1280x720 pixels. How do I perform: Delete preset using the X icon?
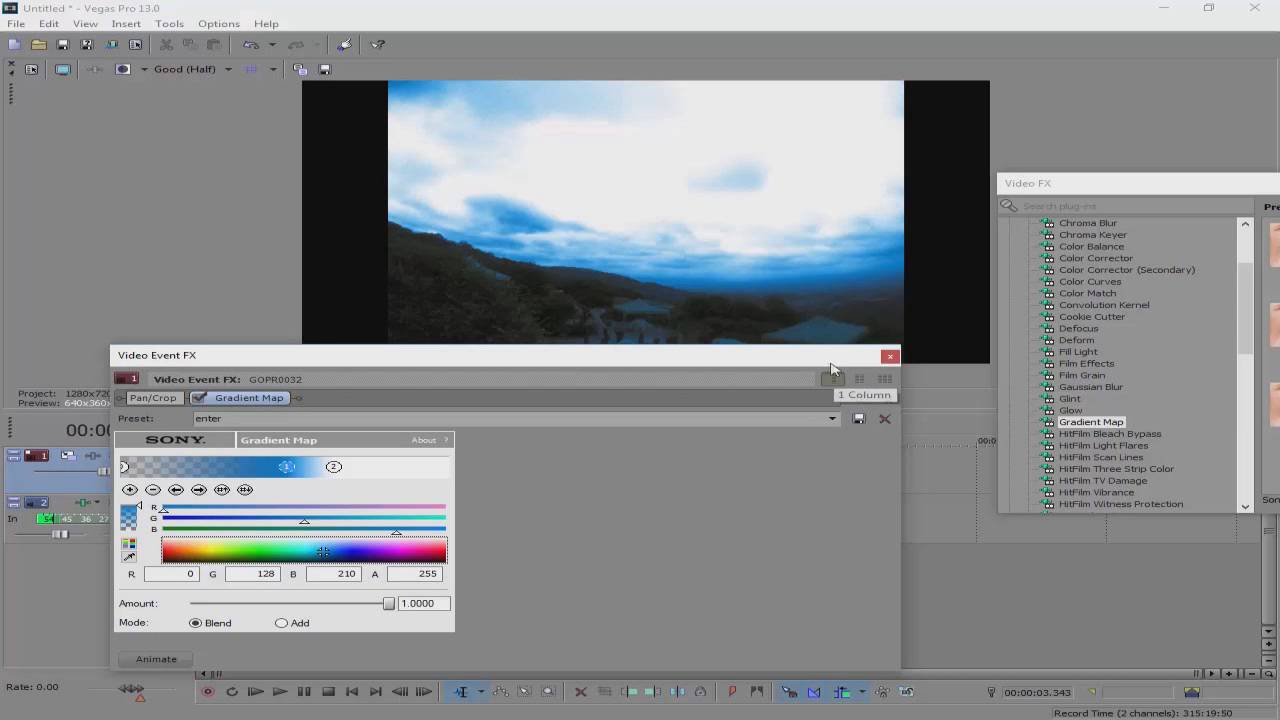pos(885,418)
